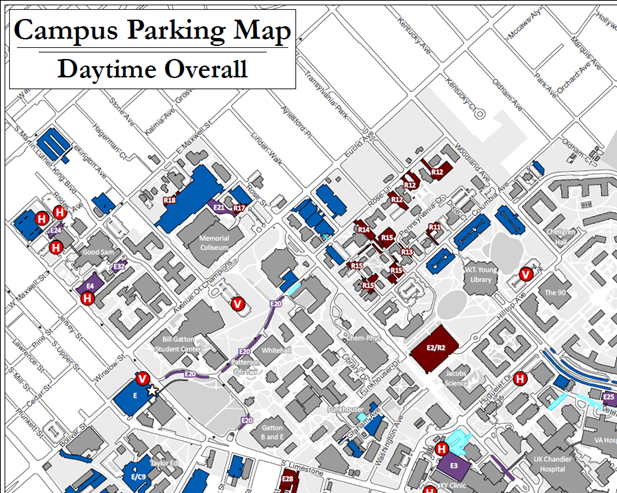Click the W.T. Young Library label
The width and height of the screenshot is (617, 493).
(x=481, y=275)
